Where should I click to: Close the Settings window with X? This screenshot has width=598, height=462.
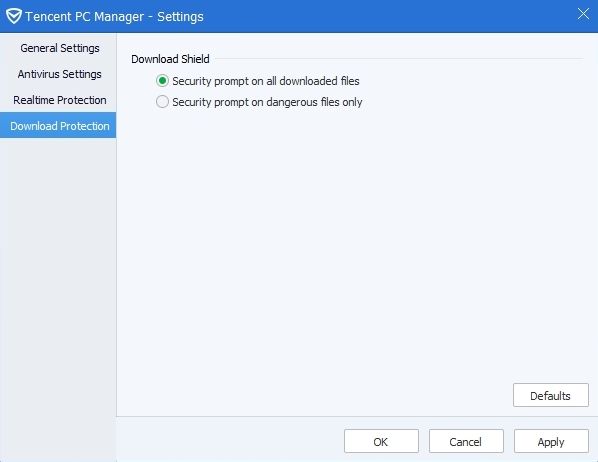pyautogui.click(x=583, y=14)
